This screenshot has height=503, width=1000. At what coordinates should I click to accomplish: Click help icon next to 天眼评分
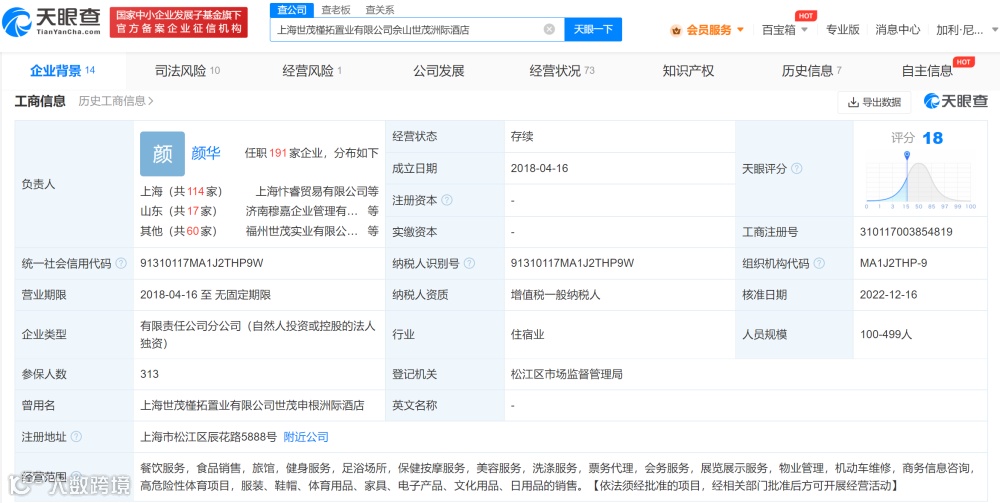point(797,169)
